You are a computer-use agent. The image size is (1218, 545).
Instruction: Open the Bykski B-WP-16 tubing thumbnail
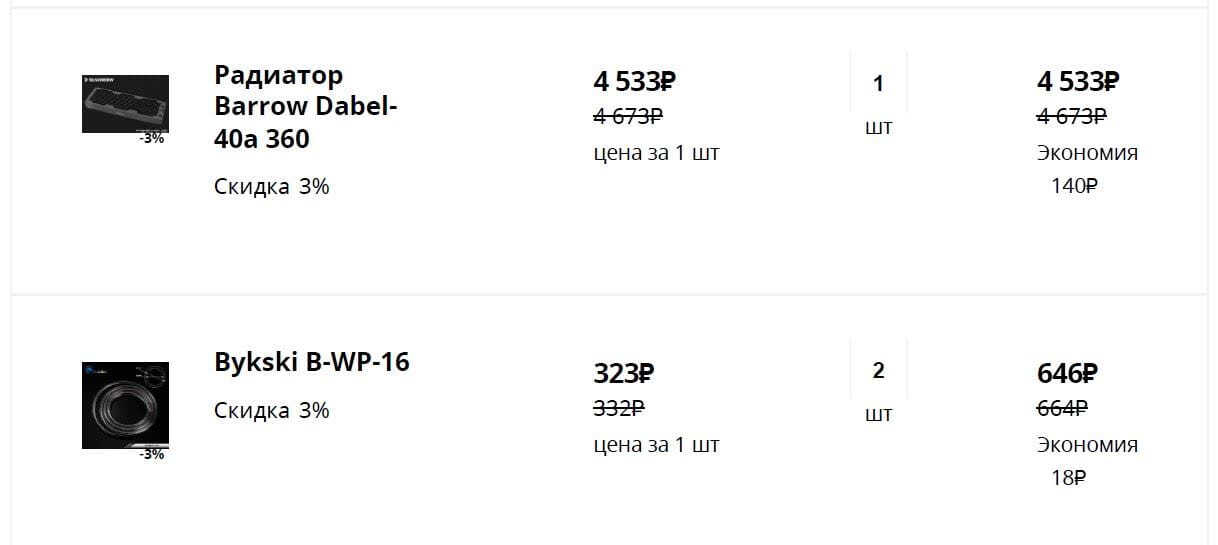tap(125, 404)
